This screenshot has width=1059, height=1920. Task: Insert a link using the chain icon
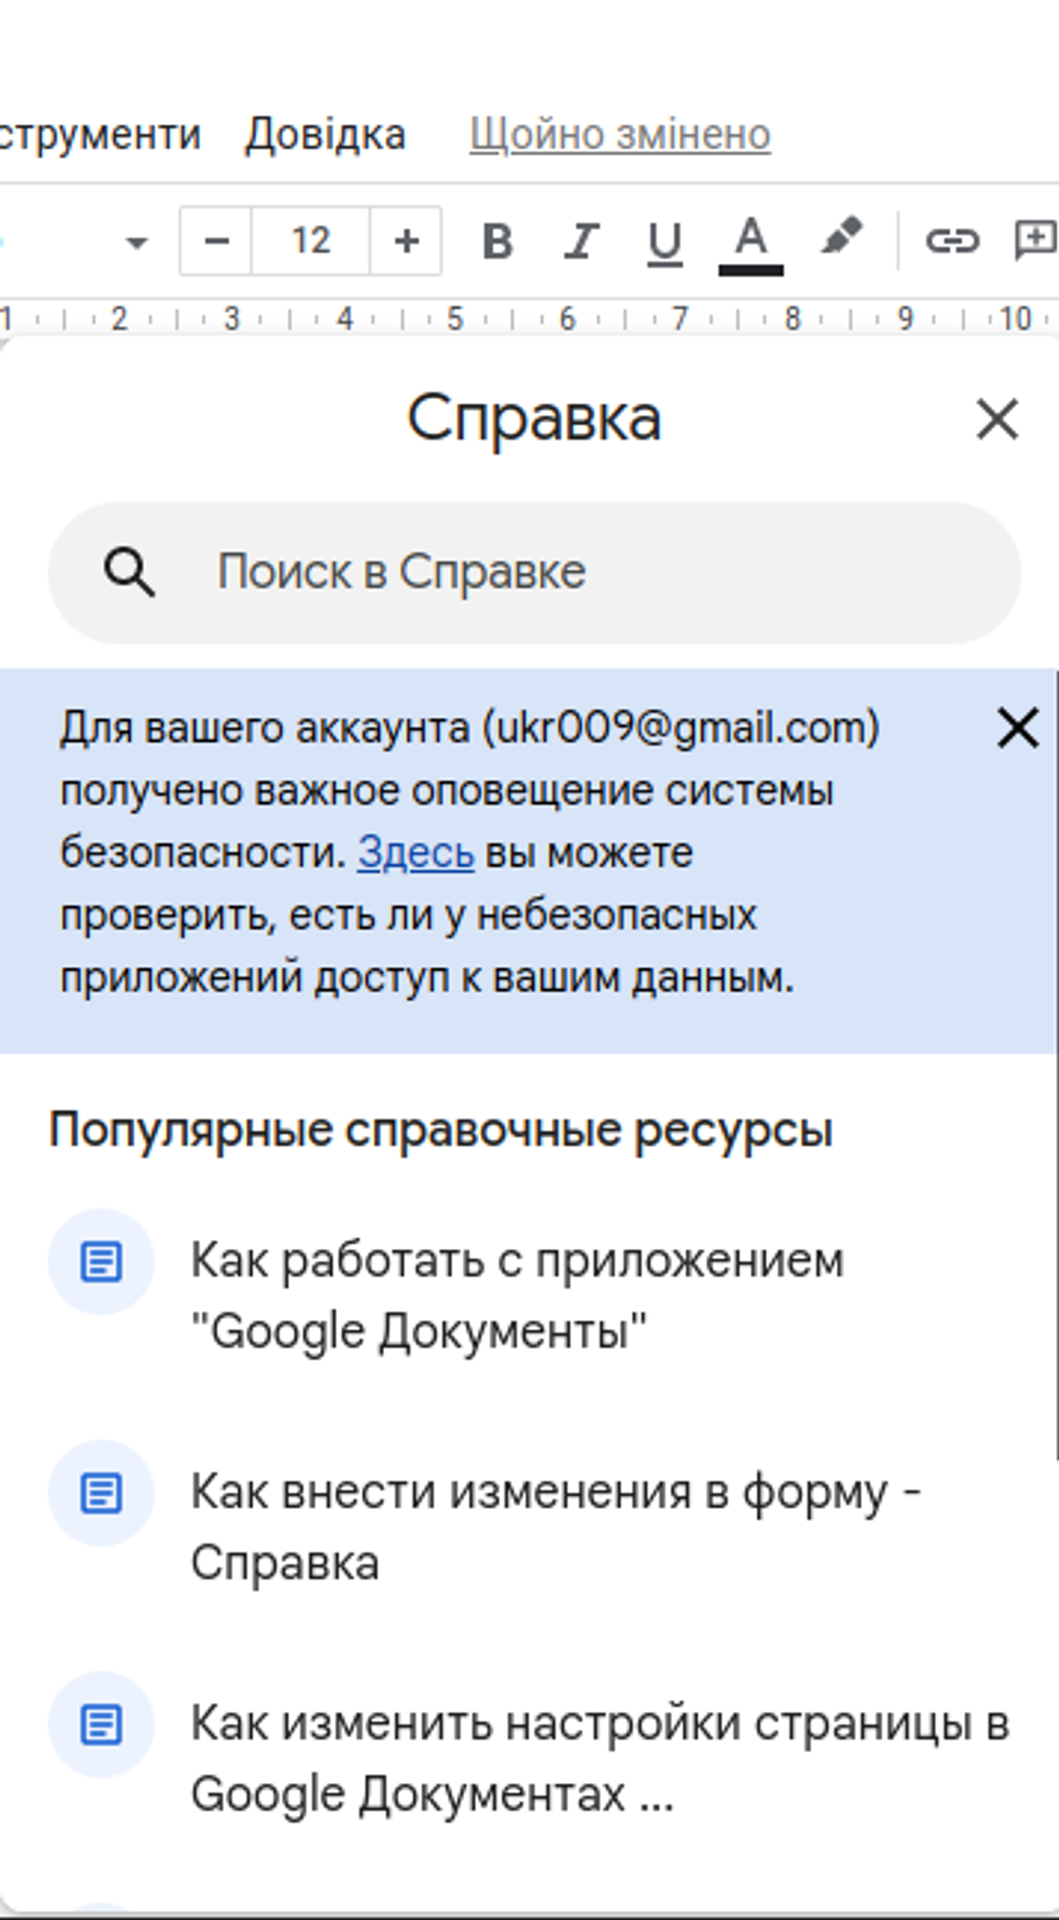point(951,241)
